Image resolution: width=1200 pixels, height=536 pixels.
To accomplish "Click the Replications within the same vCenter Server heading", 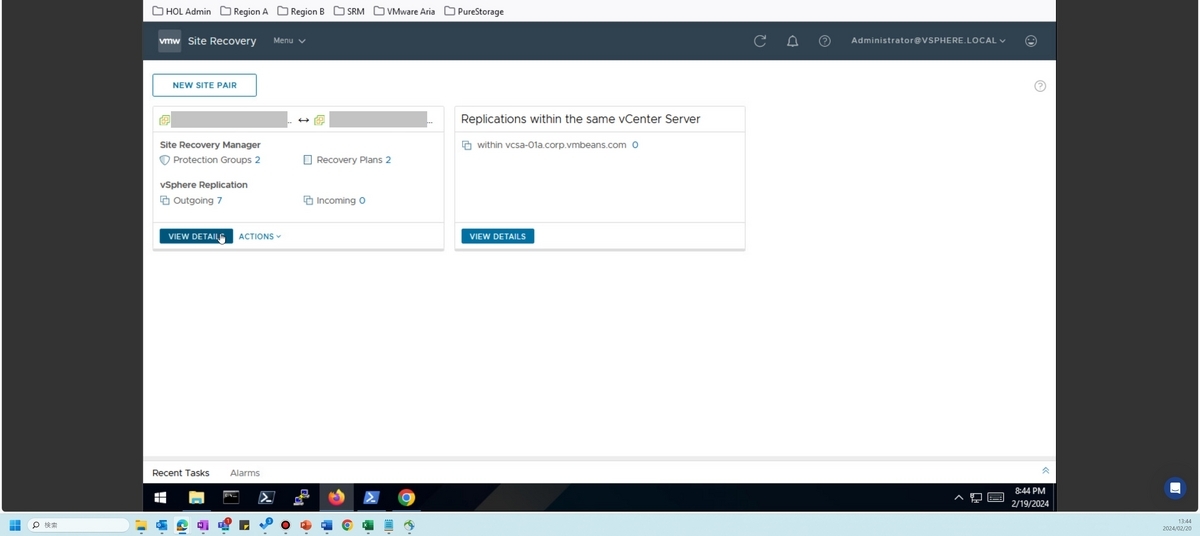I will pyautogui.click(x=581, y=119).
